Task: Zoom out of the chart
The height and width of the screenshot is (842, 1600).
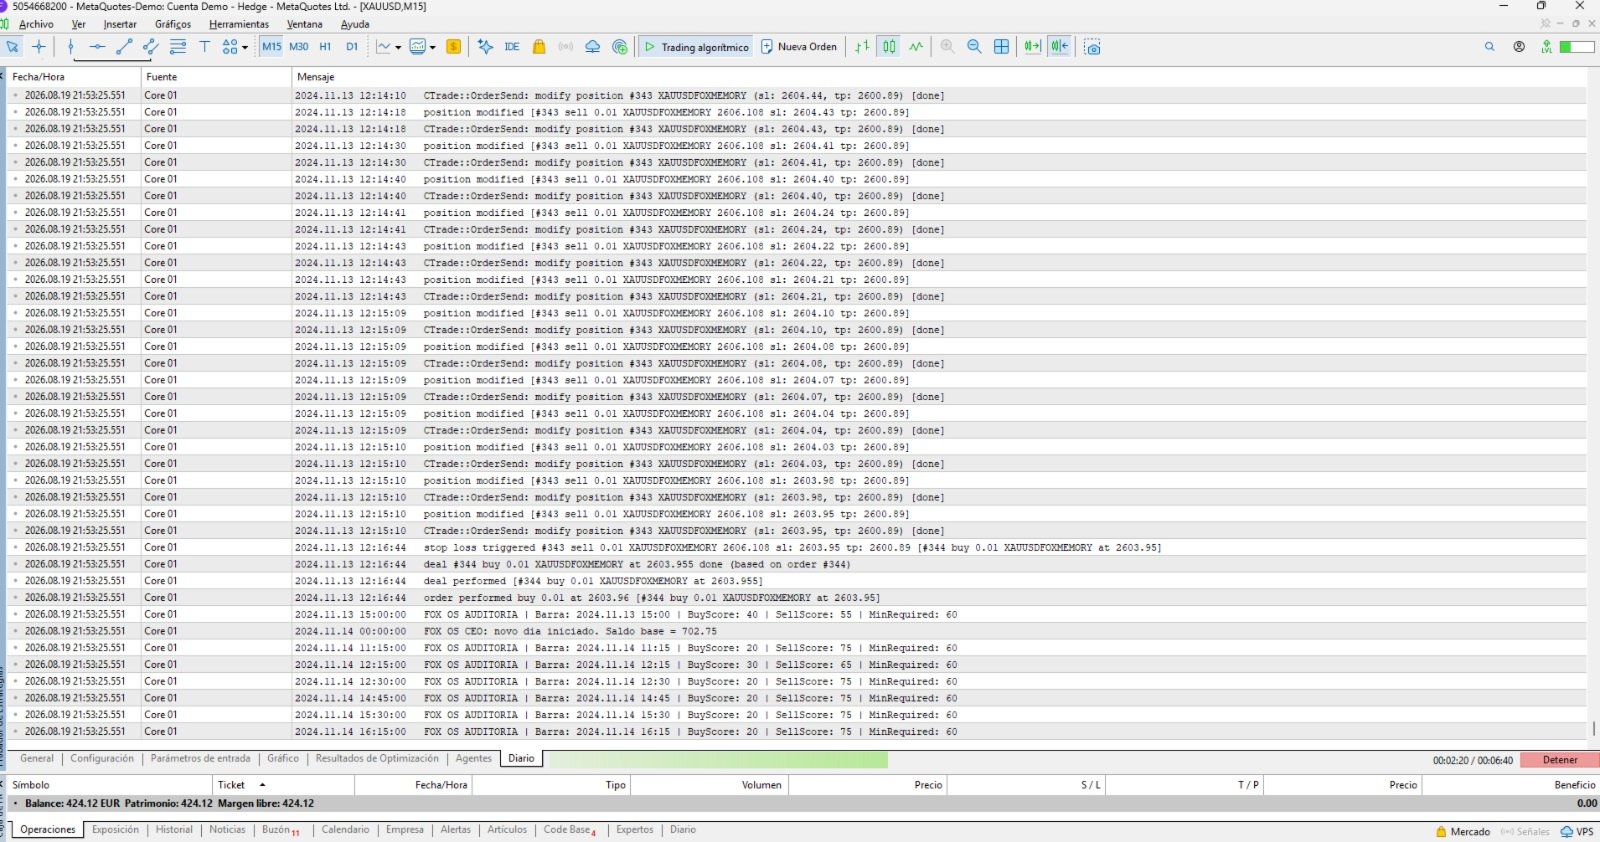Action: pos(974,46)
